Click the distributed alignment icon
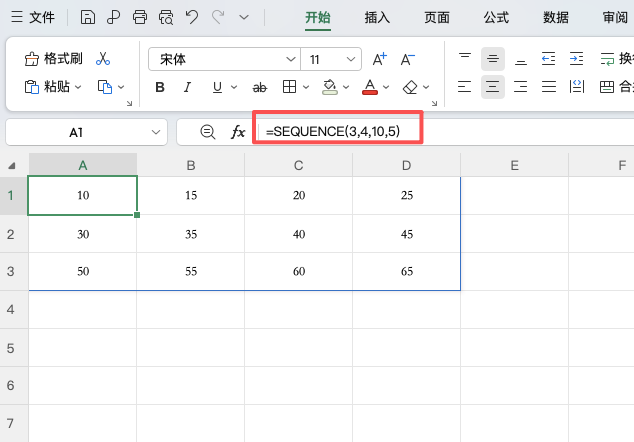The height and width of the screenshot is (442, 634). pyautogui.click(x=577, y=87)
